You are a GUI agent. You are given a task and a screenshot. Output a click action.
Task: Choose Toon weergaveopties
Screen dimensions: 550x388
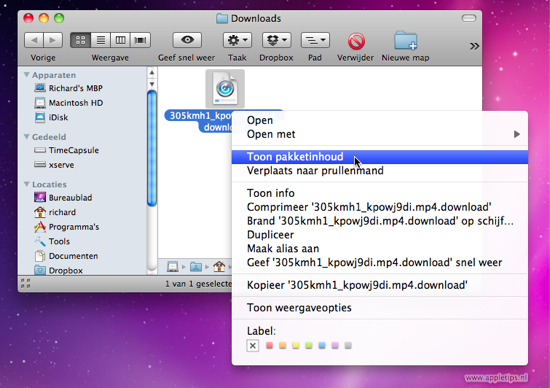pos(380,308)
